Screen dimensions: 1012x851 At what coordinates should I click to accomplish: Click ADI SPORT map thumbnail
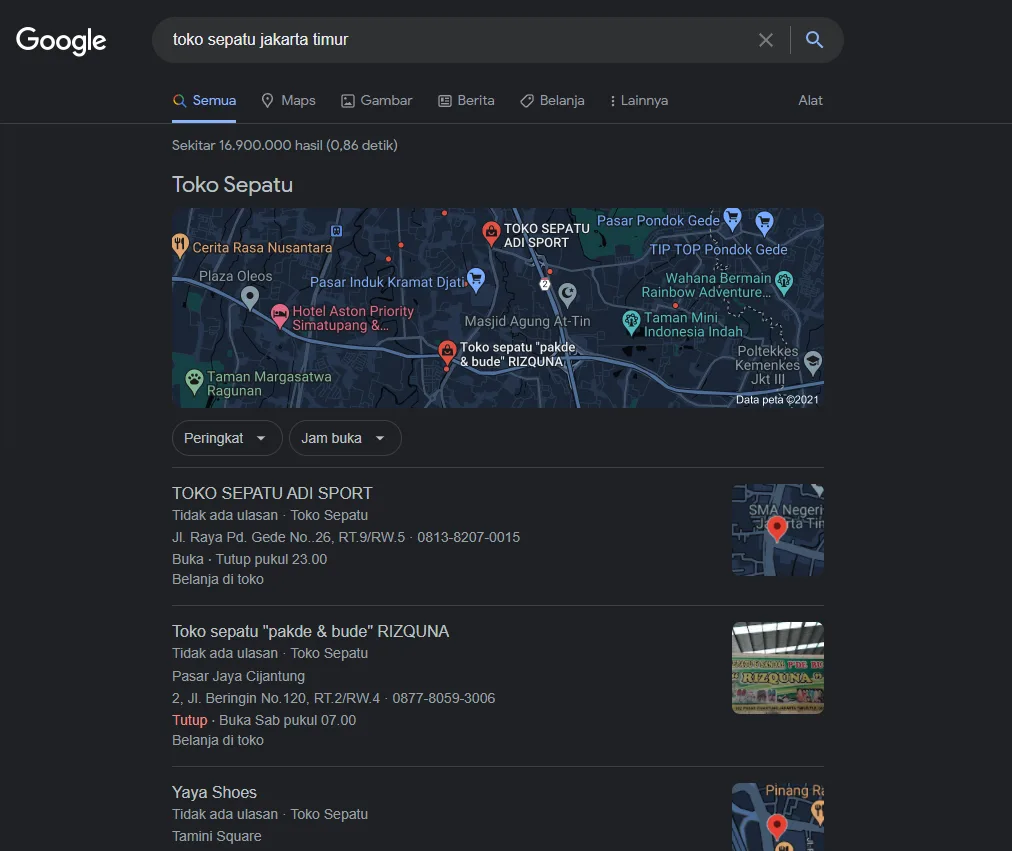coord(778,530)
